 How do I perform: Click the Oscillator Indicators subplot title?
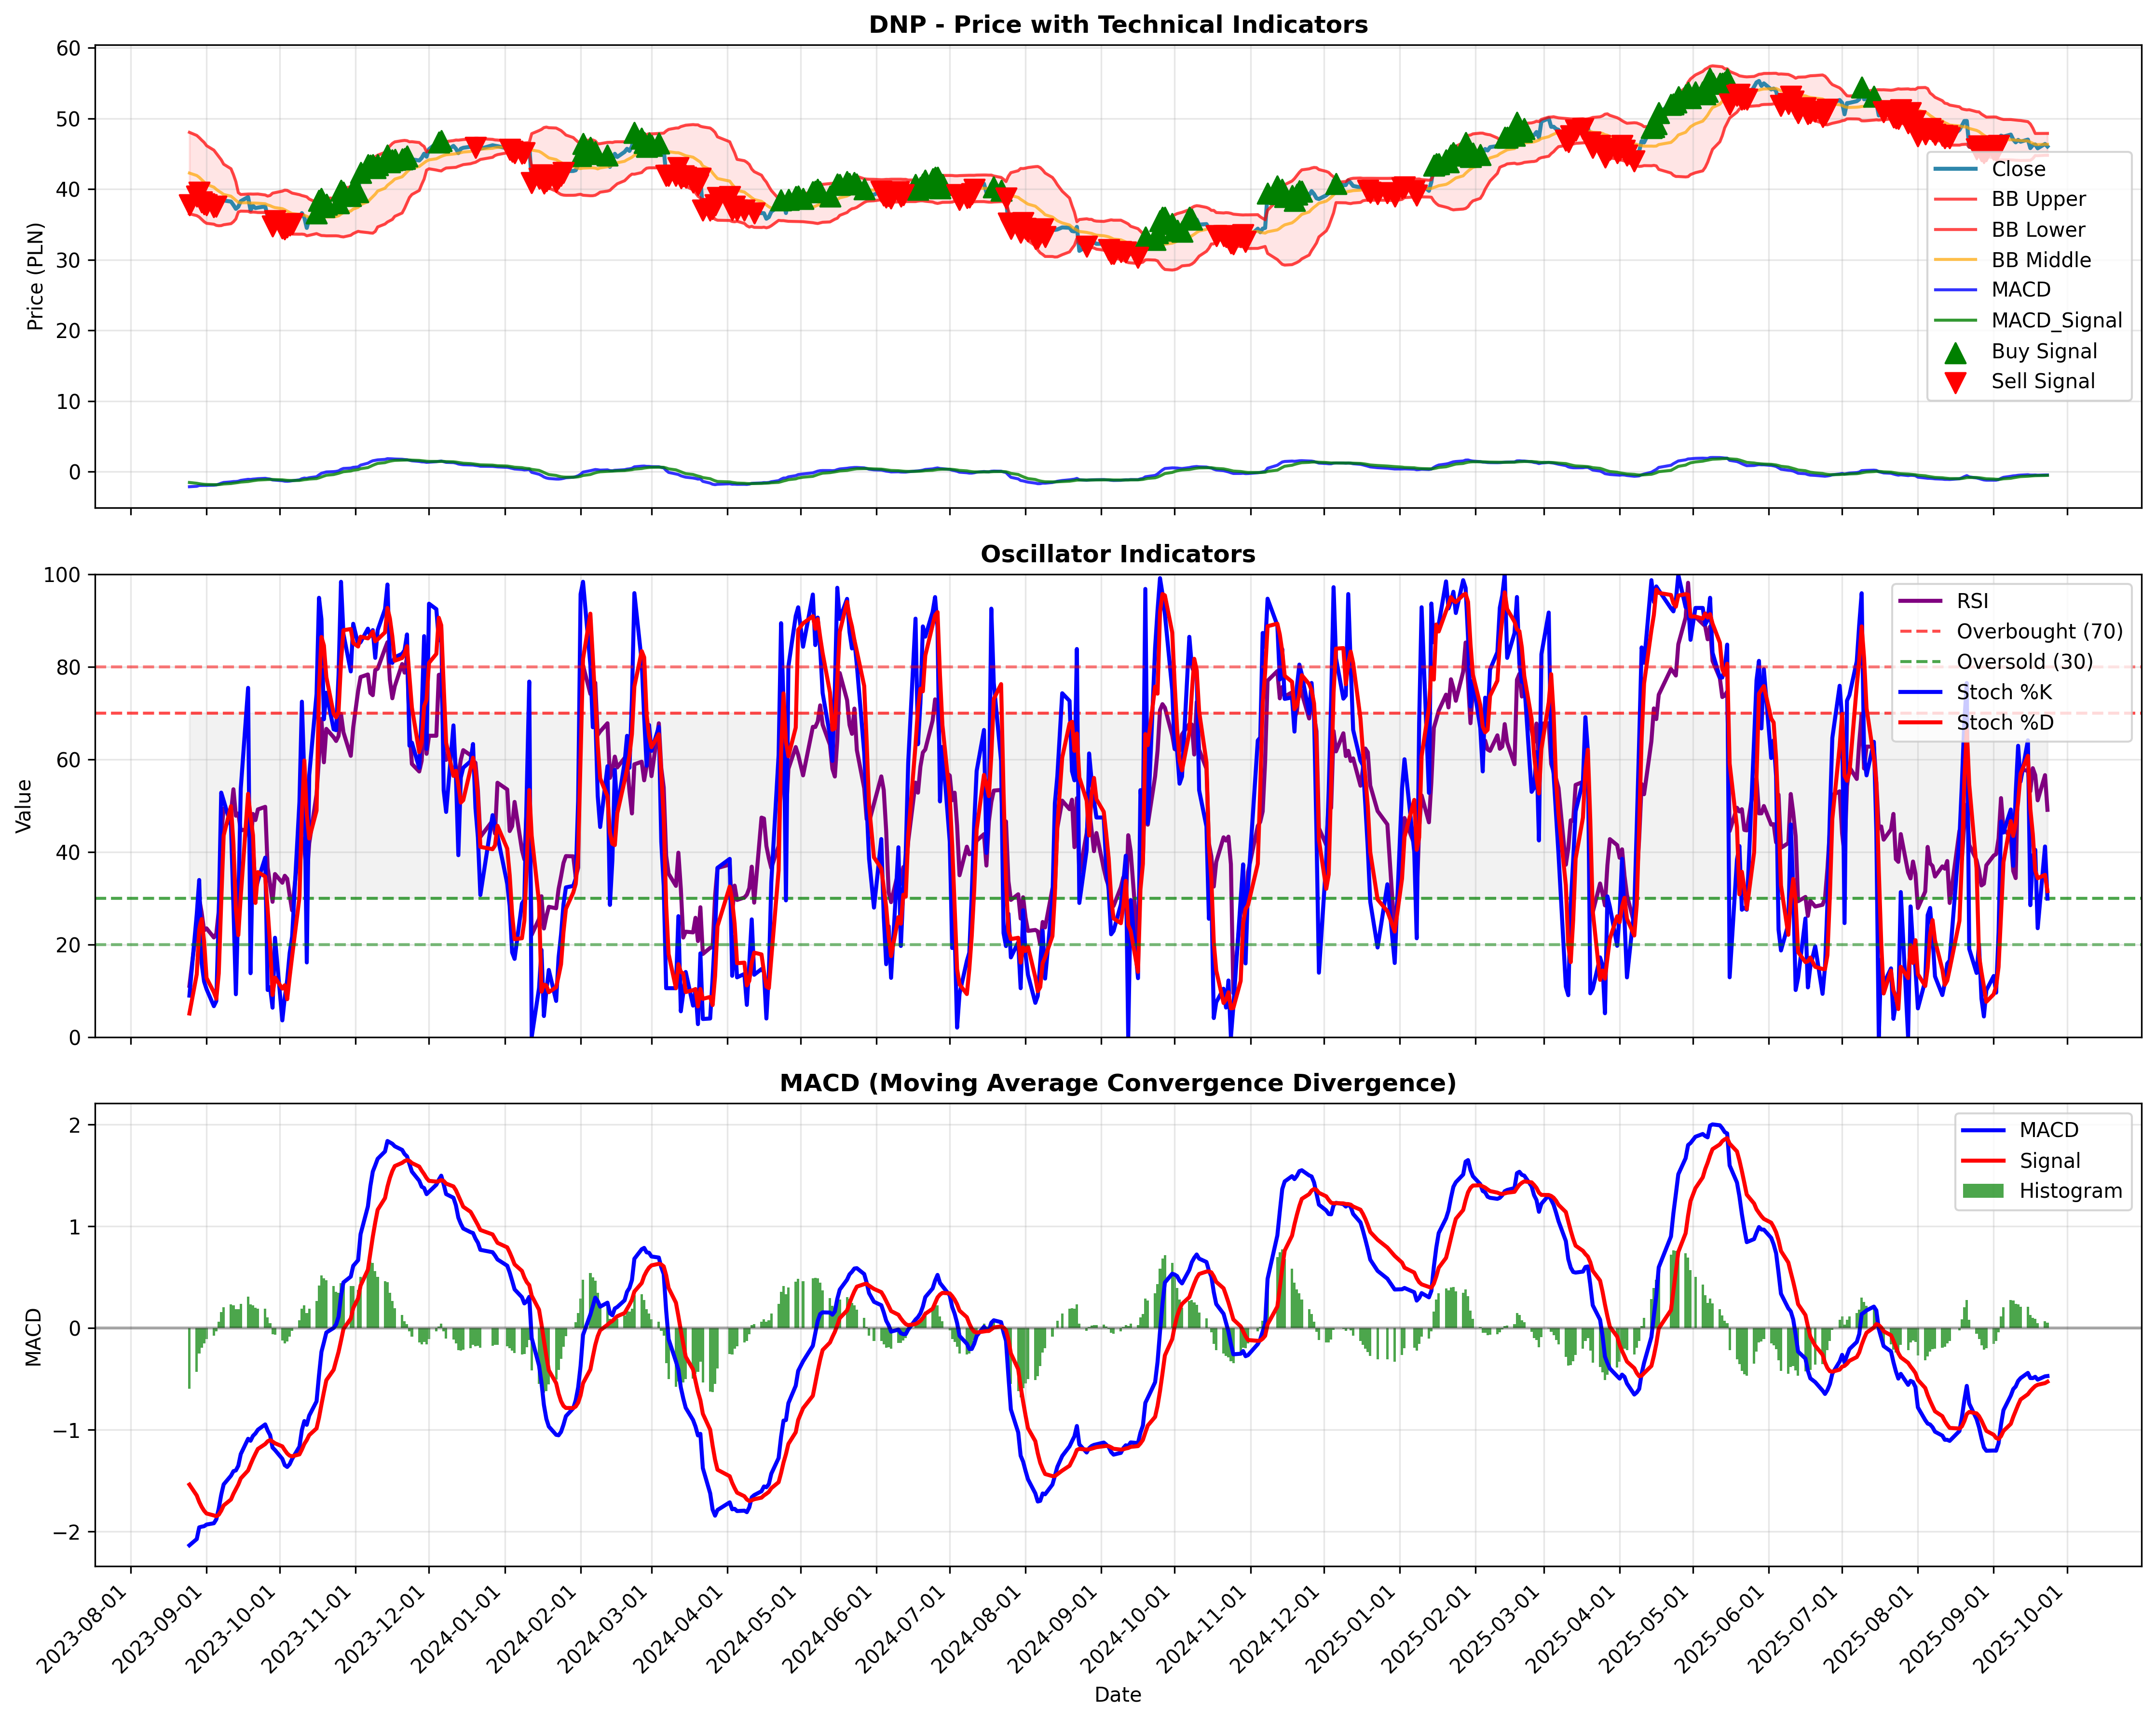click(1118, 554)
